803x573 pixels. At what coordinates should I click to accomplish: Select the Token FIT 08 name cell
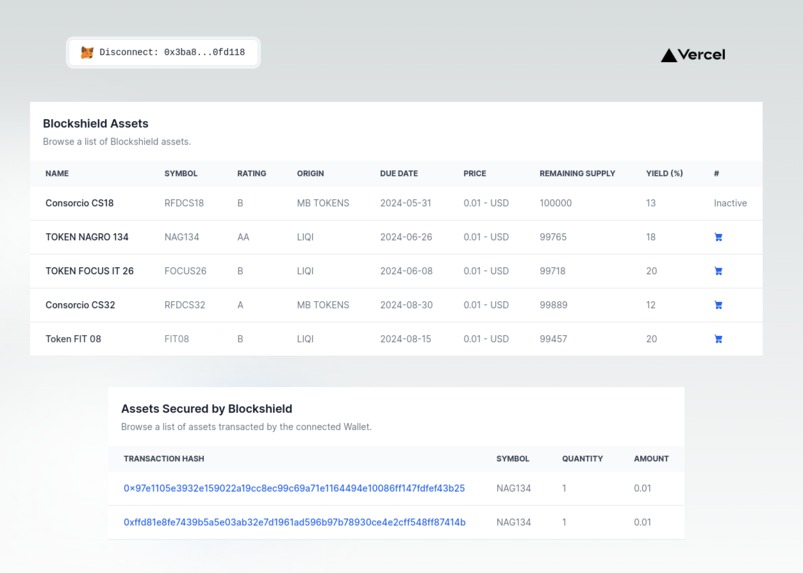point(73,339)
